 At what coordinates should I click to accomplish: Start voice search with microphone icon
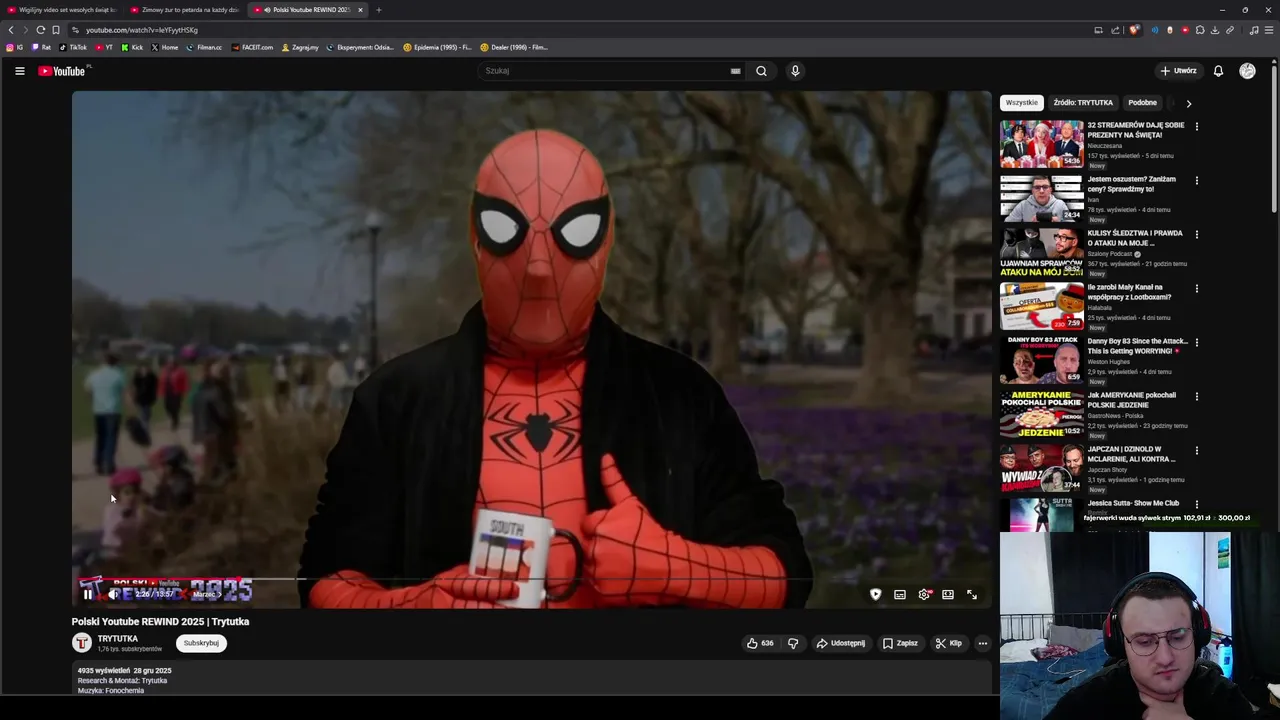pos(795,71)
